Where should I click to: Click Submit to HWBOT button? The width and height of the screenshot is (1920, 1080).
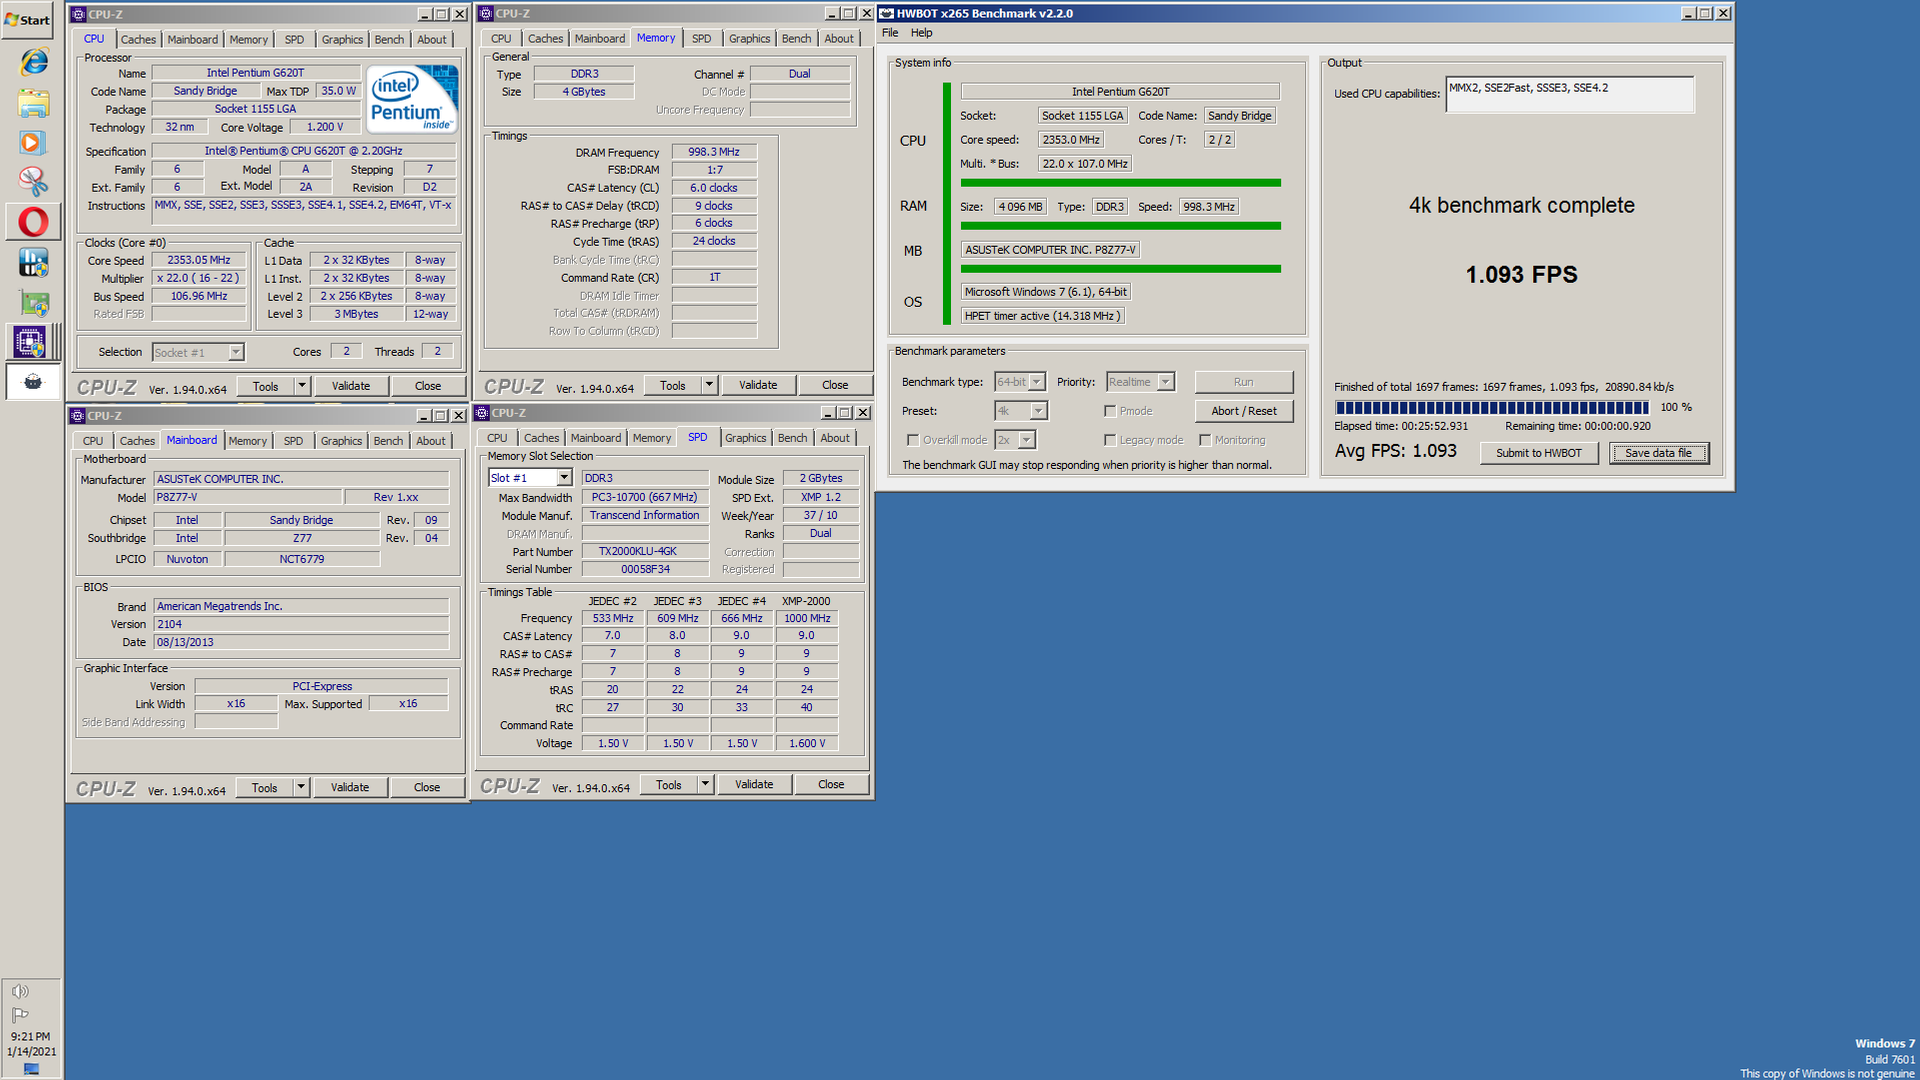(1538, 453)
